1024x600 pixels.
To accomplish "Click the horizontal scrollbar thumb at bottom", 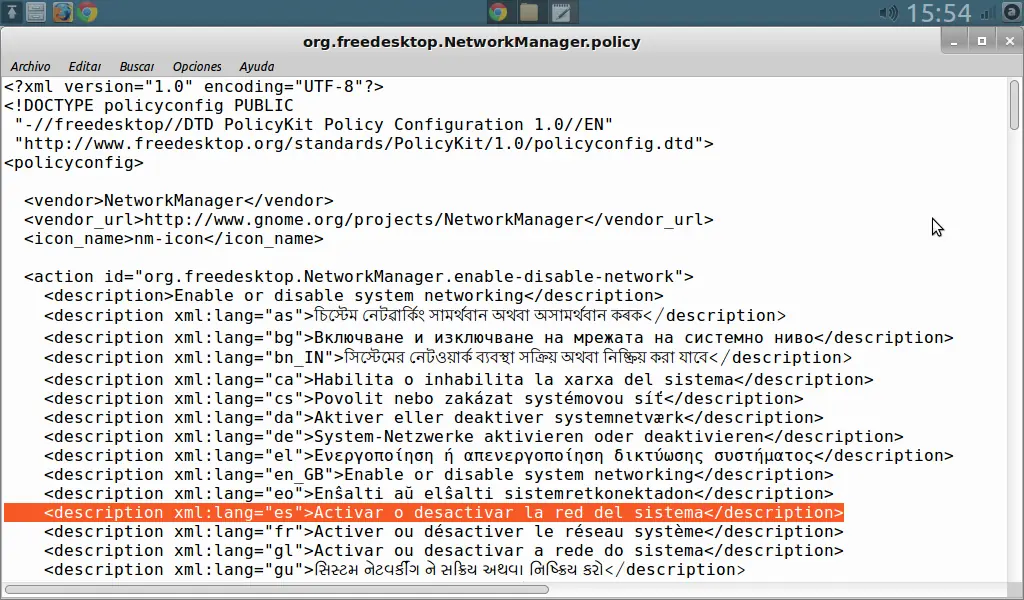I will [277, 590].
